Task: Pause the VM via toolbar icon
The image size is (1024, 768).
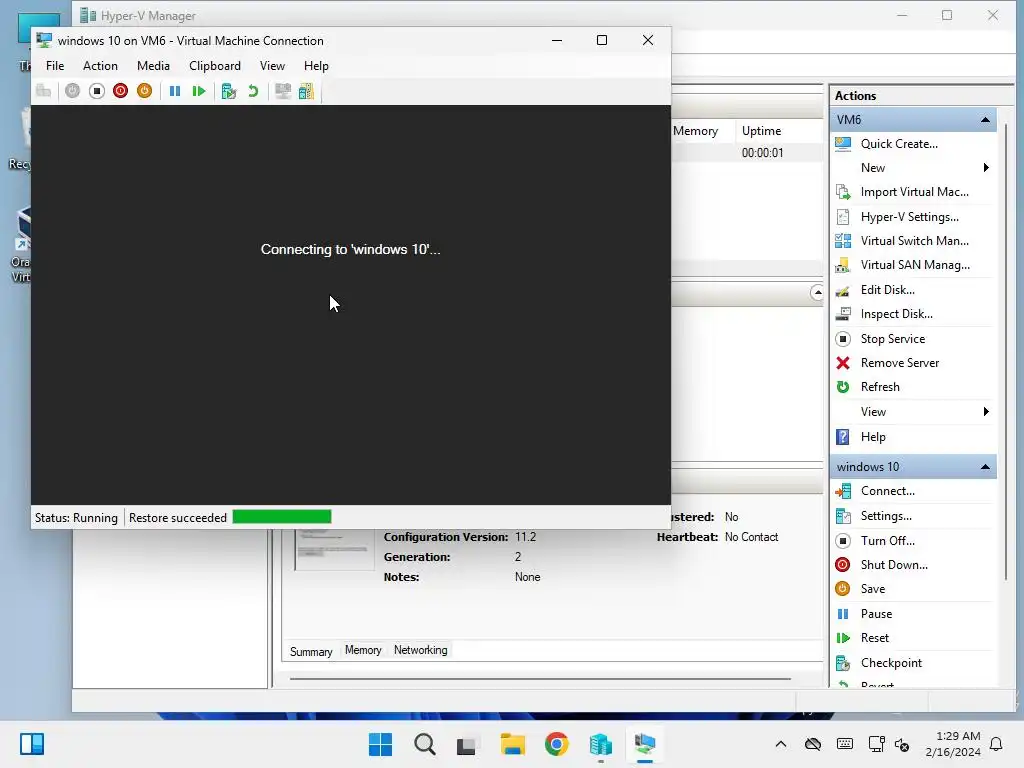Action: tap(175, 91)
